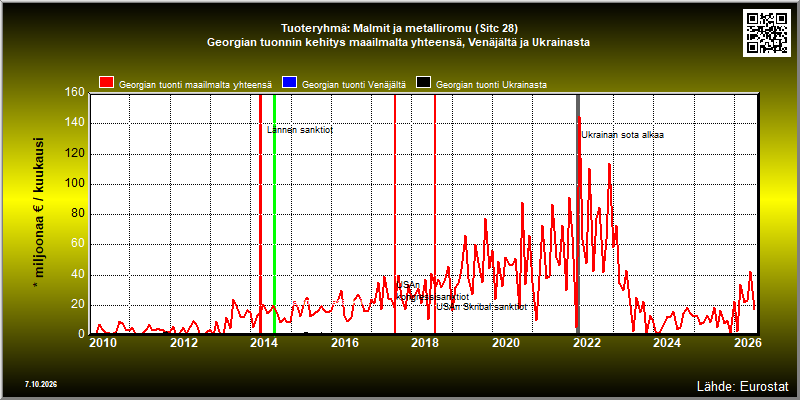Click the USAn kongressisanktiot annotation
The width and height of the screenshot is (800, 400).
pos(433,290)
